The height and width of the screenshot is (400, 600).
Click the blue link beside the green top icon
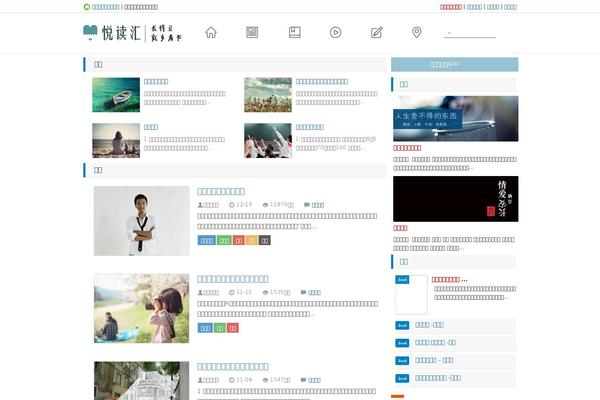point(106,7)
